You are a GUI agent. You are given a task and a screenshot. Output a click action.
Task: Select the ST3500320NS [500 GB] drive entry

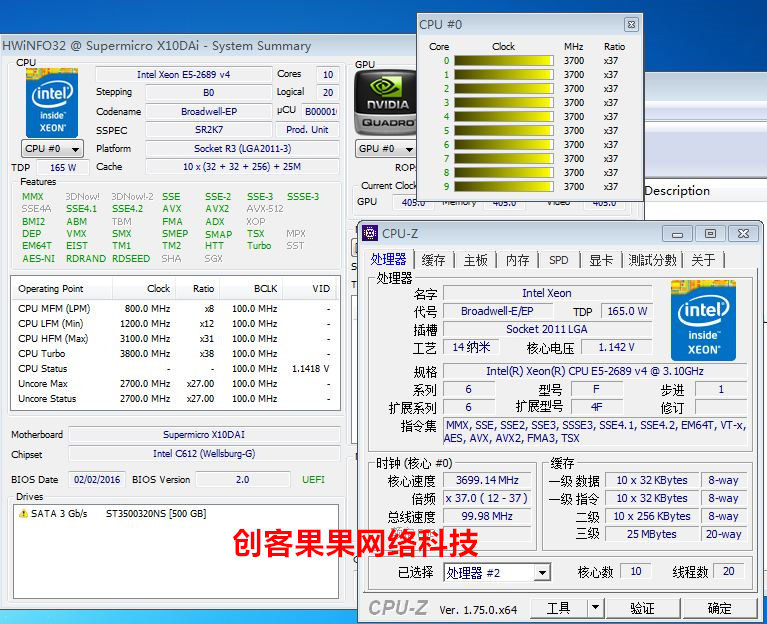(156, 513)
